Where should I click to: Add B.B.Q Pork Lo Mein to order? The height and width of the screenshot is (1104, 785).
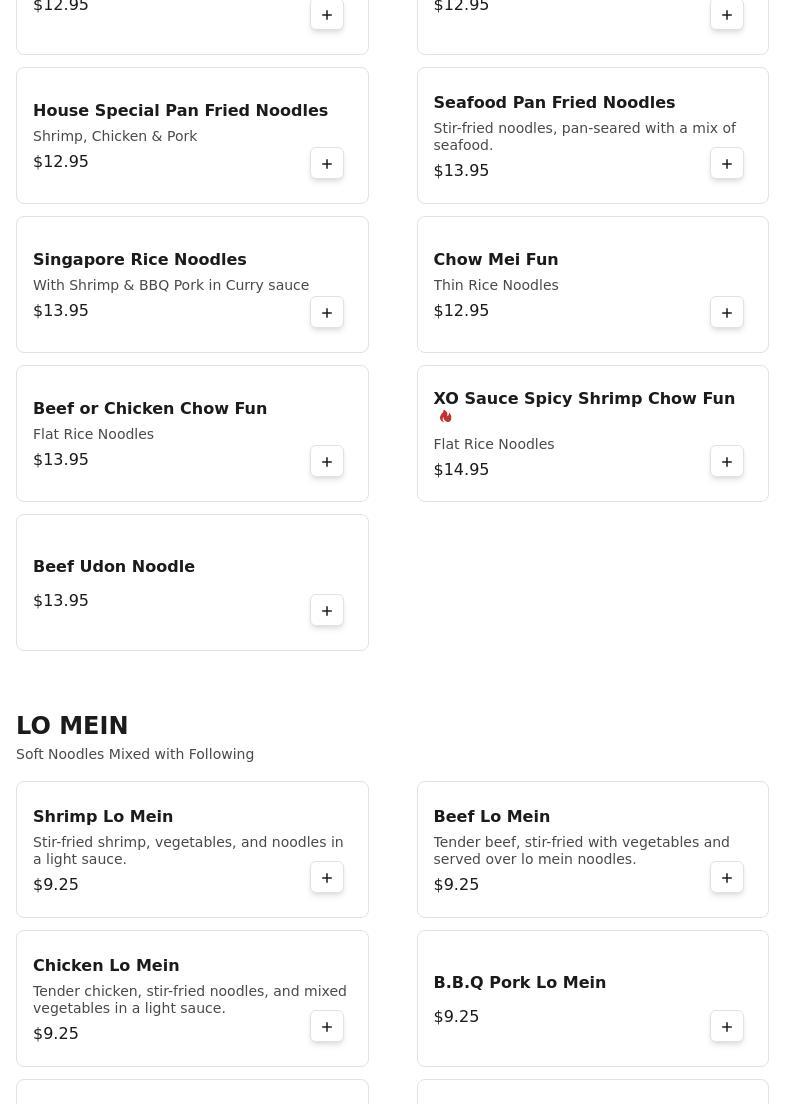(727, 1026)
